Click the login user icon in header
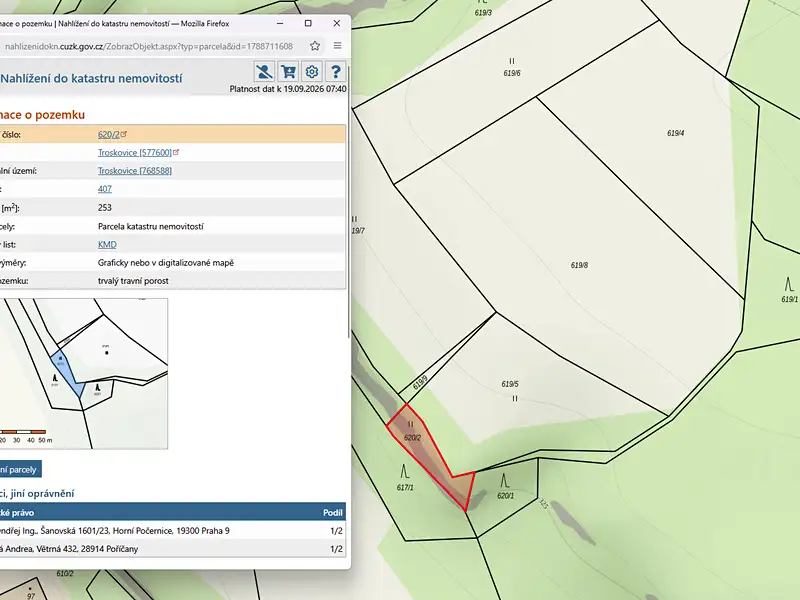Viewport: 800px width, 600px height. click(x=264, y=72)
